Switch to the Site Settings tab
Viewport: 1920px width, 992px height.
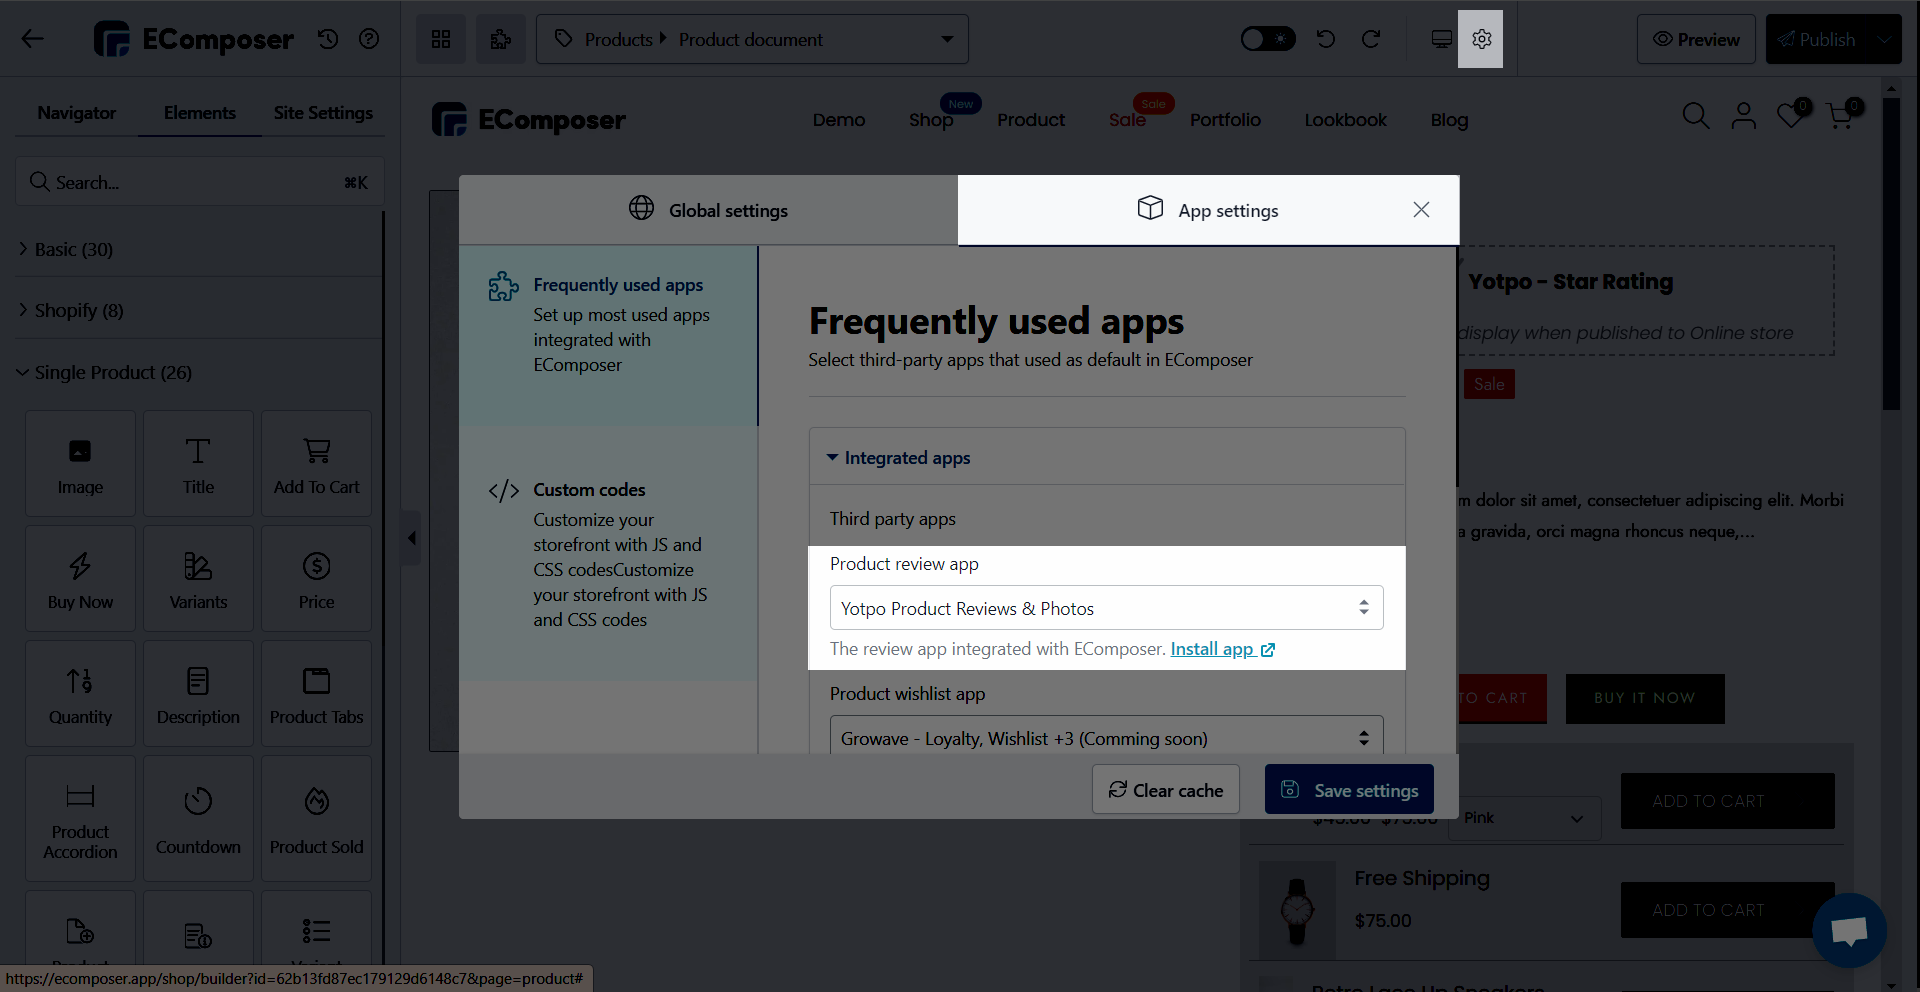pyautogui.click(x=323, y=113)
